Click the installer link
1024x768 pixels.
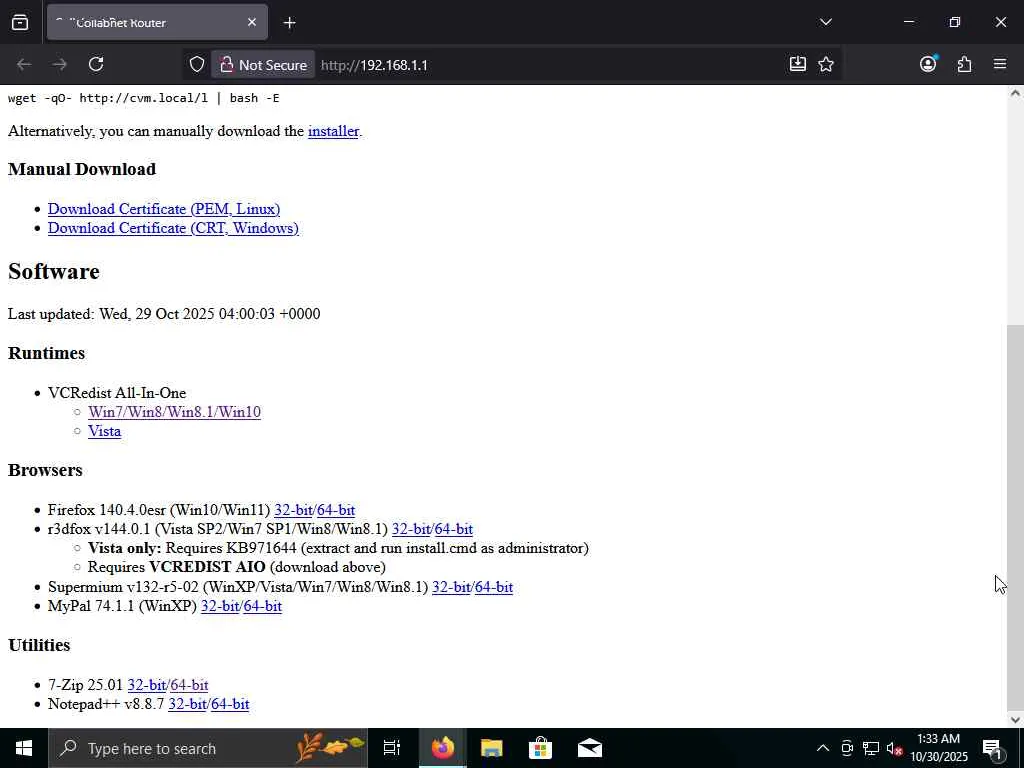[333, 131]
